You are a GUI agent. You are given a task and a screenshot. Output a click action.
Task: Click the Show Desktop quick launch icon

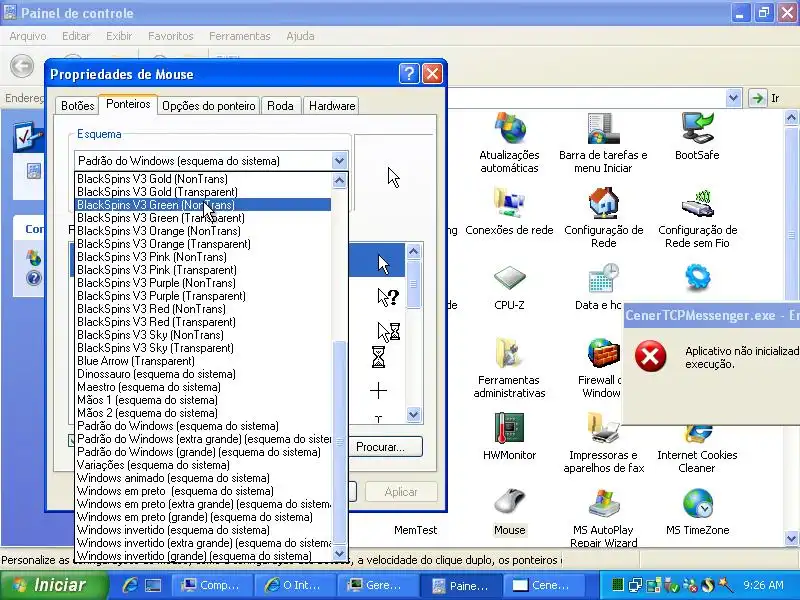153,585
